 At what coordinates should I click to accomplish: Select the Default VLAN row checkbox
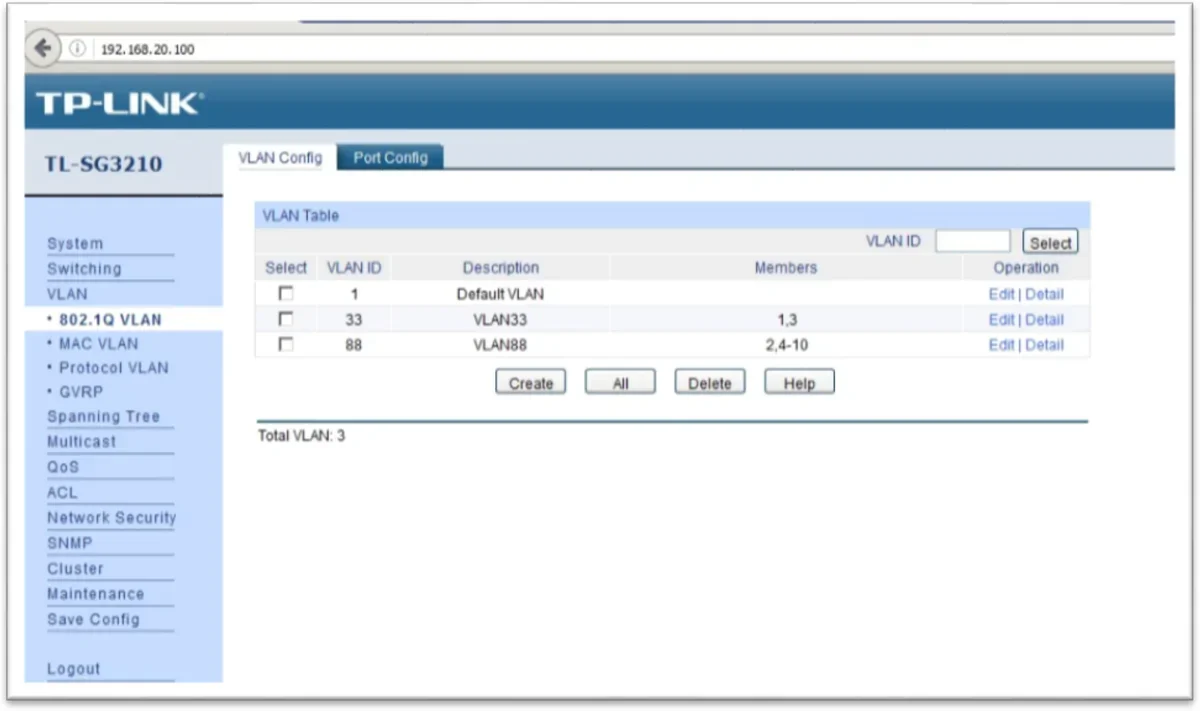[x=286, y=293]
